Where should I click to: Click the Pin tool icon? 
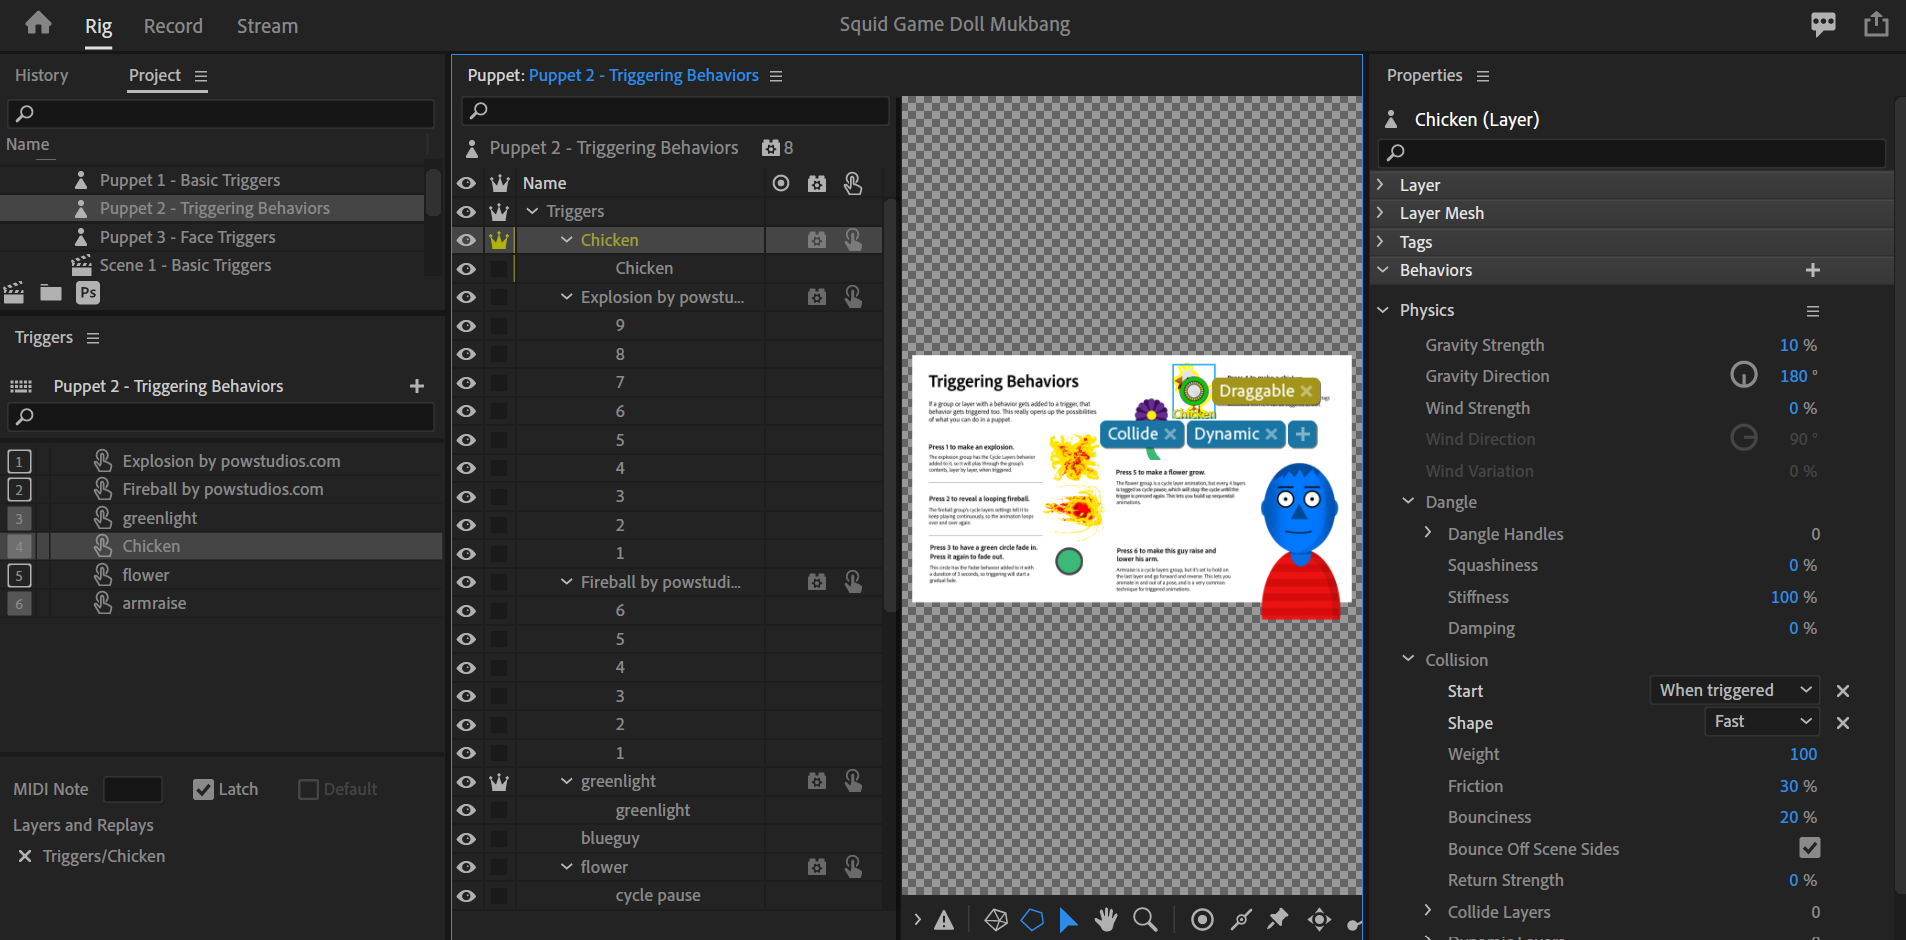pyautogui.click(x=1278, y=919)
